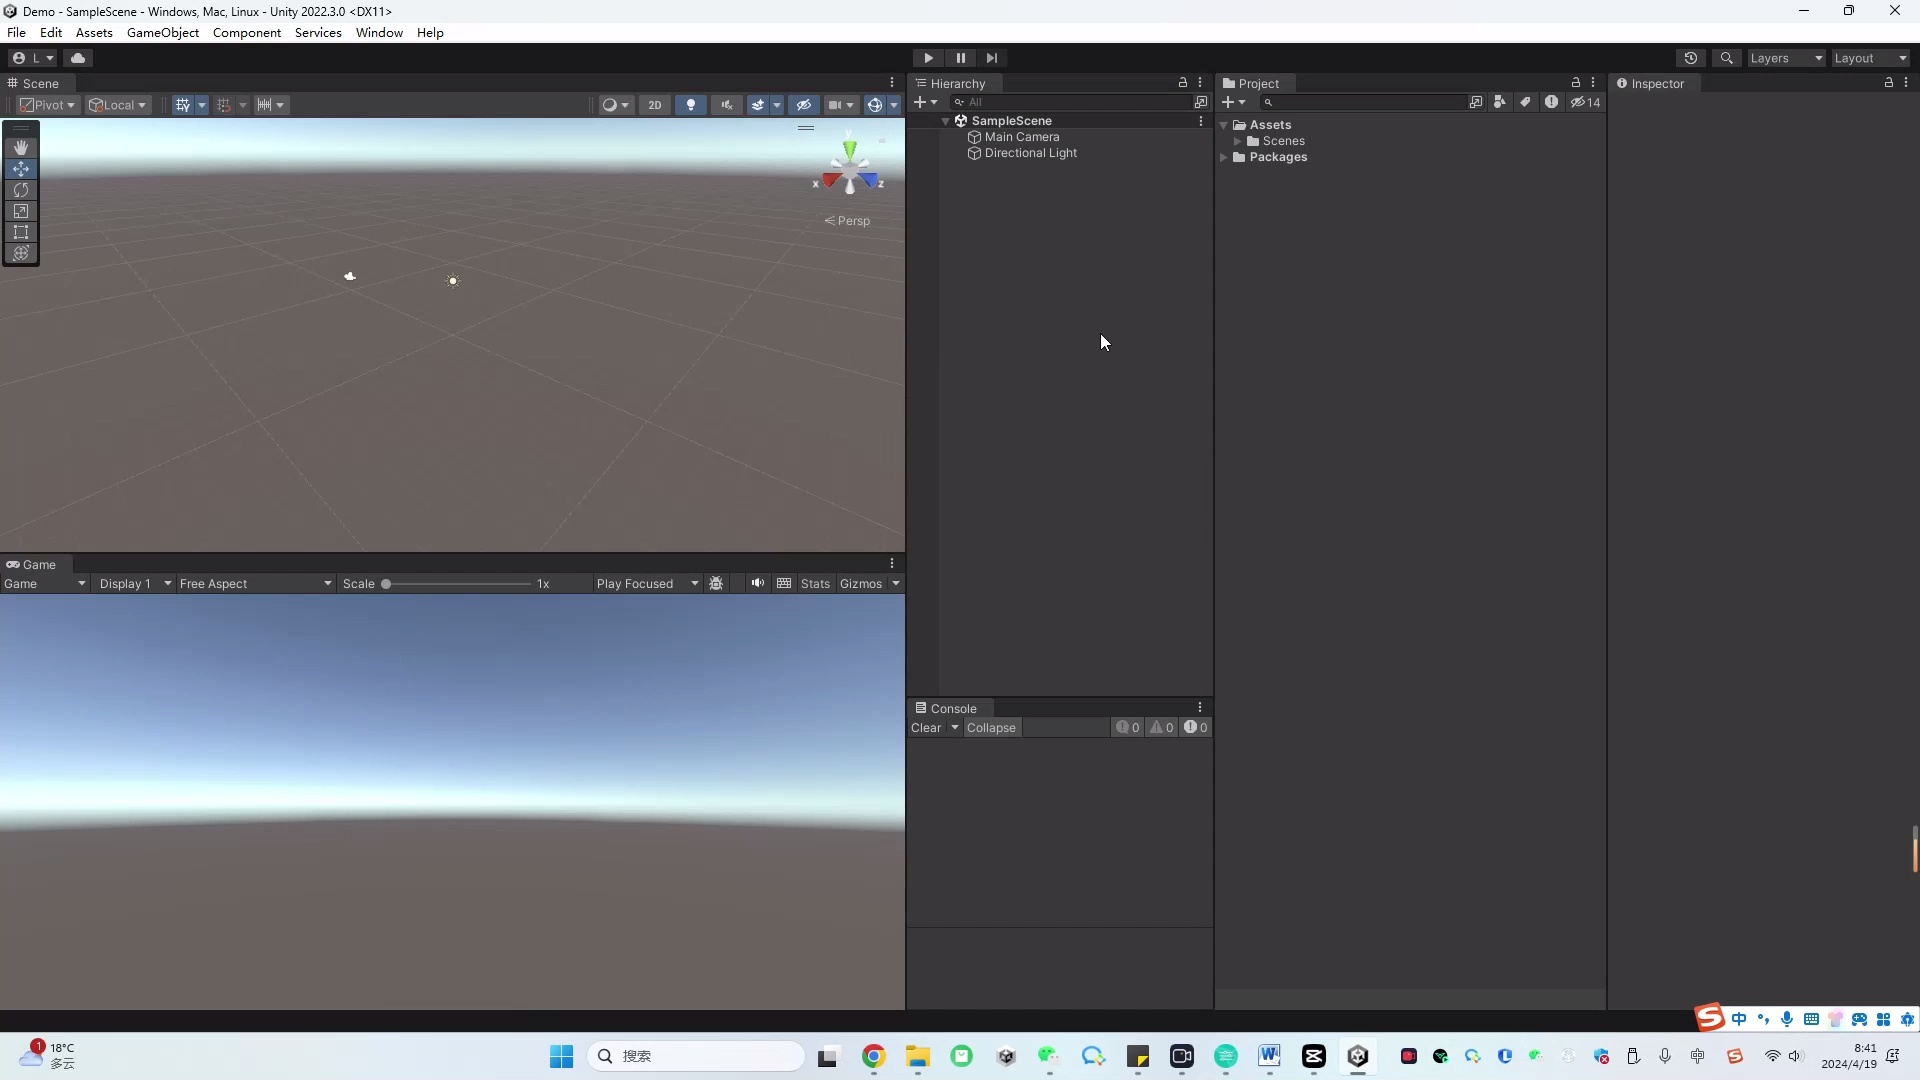
Task: Enable Collapse in the Console
Action: tap(991, 728)
